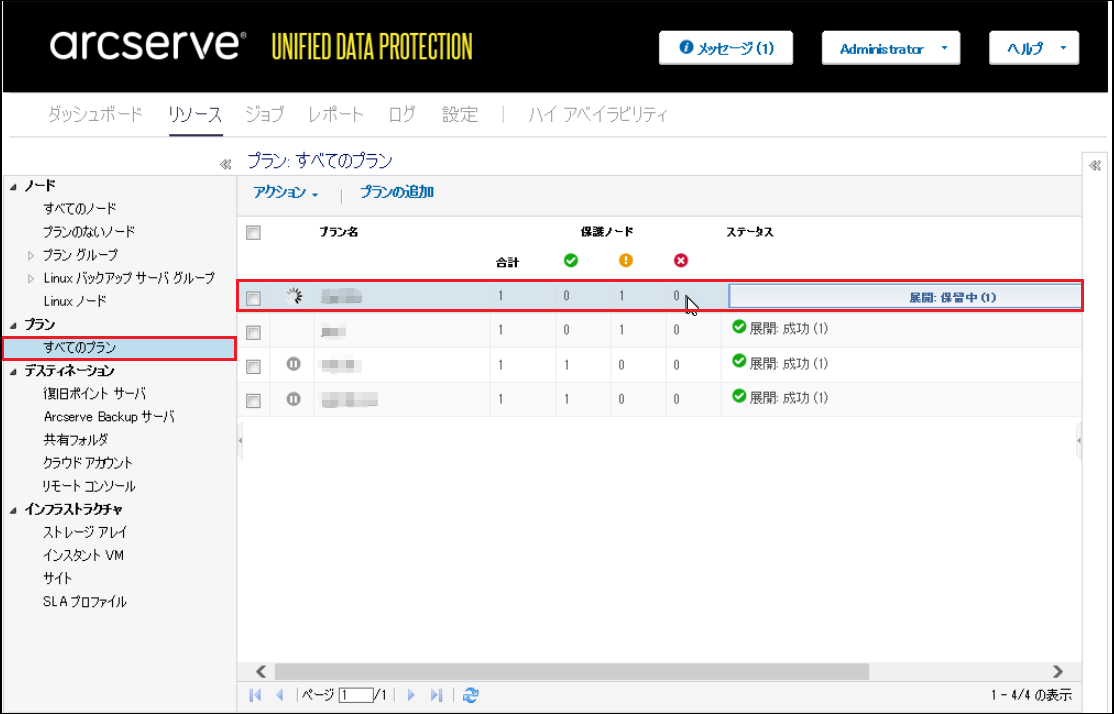The width and height of the screenshot is (1114, 714).
Task: Select すべてのノード in the tree
Action: tap(80, 209)
